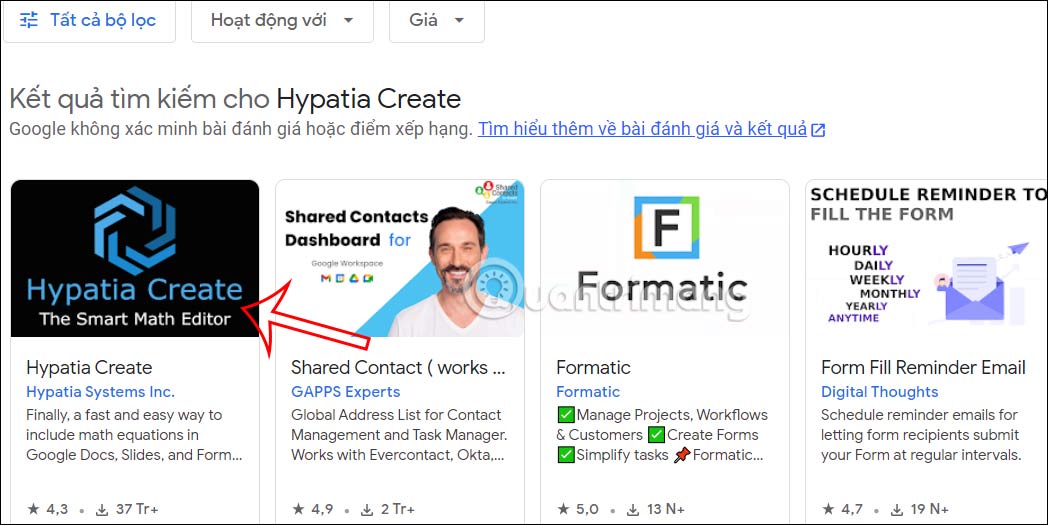Open the Tất cả bộ lọc filters button
This screenshot has height=525, width=1048.
click(x=89, y=21)
